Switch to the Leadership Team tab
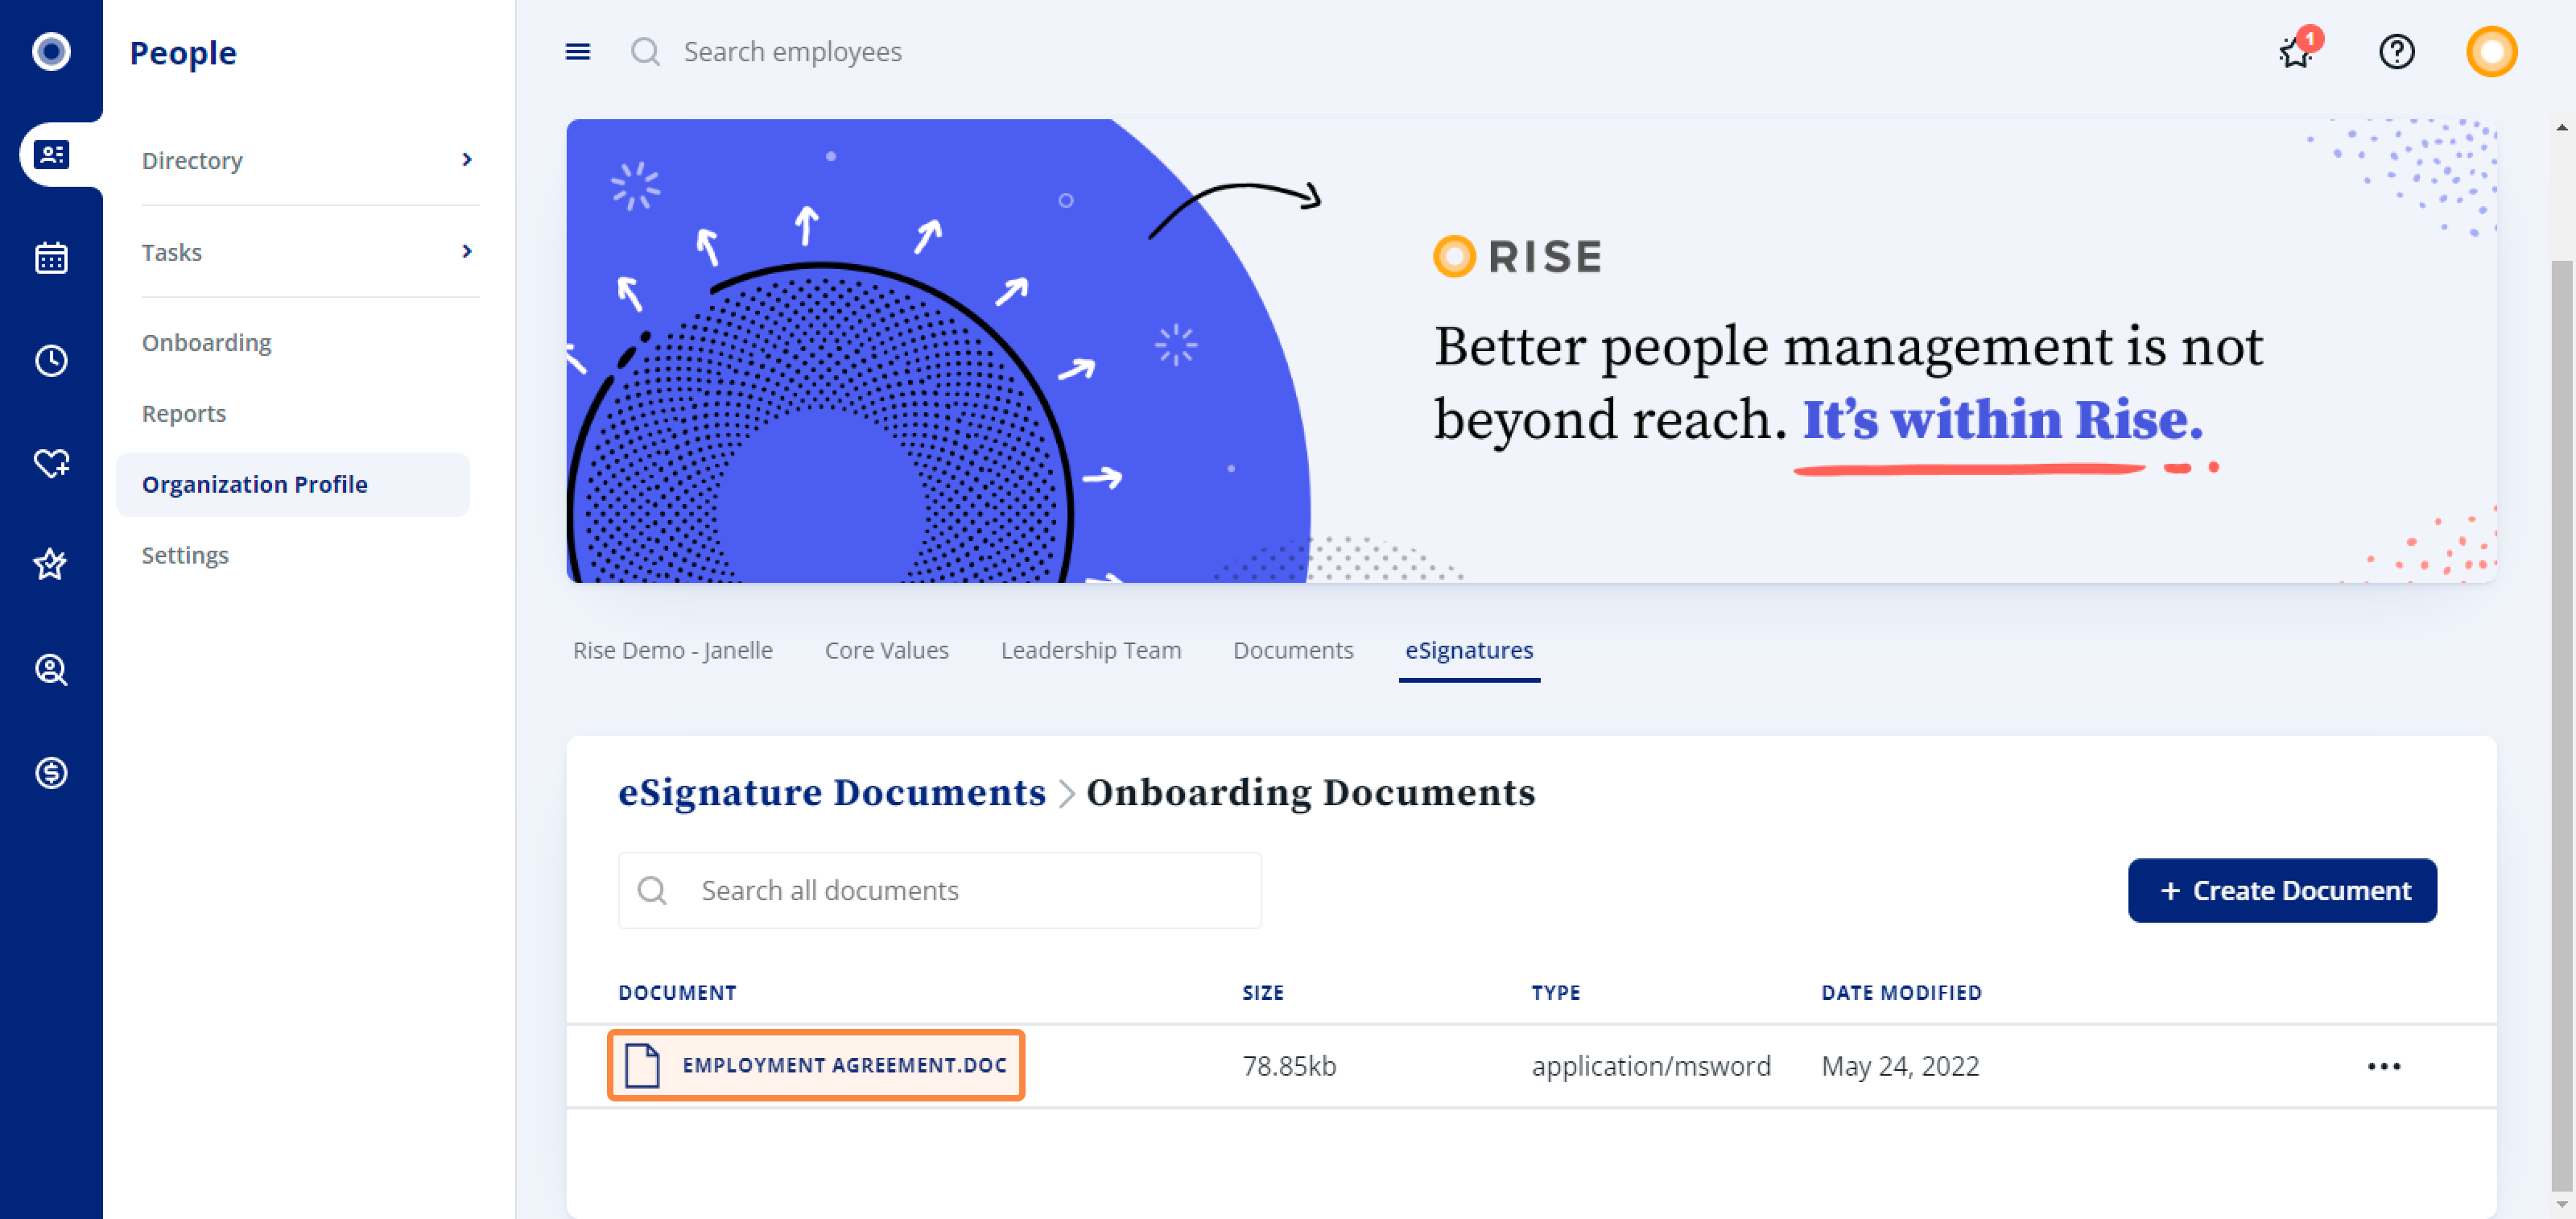 (1090, 650)
